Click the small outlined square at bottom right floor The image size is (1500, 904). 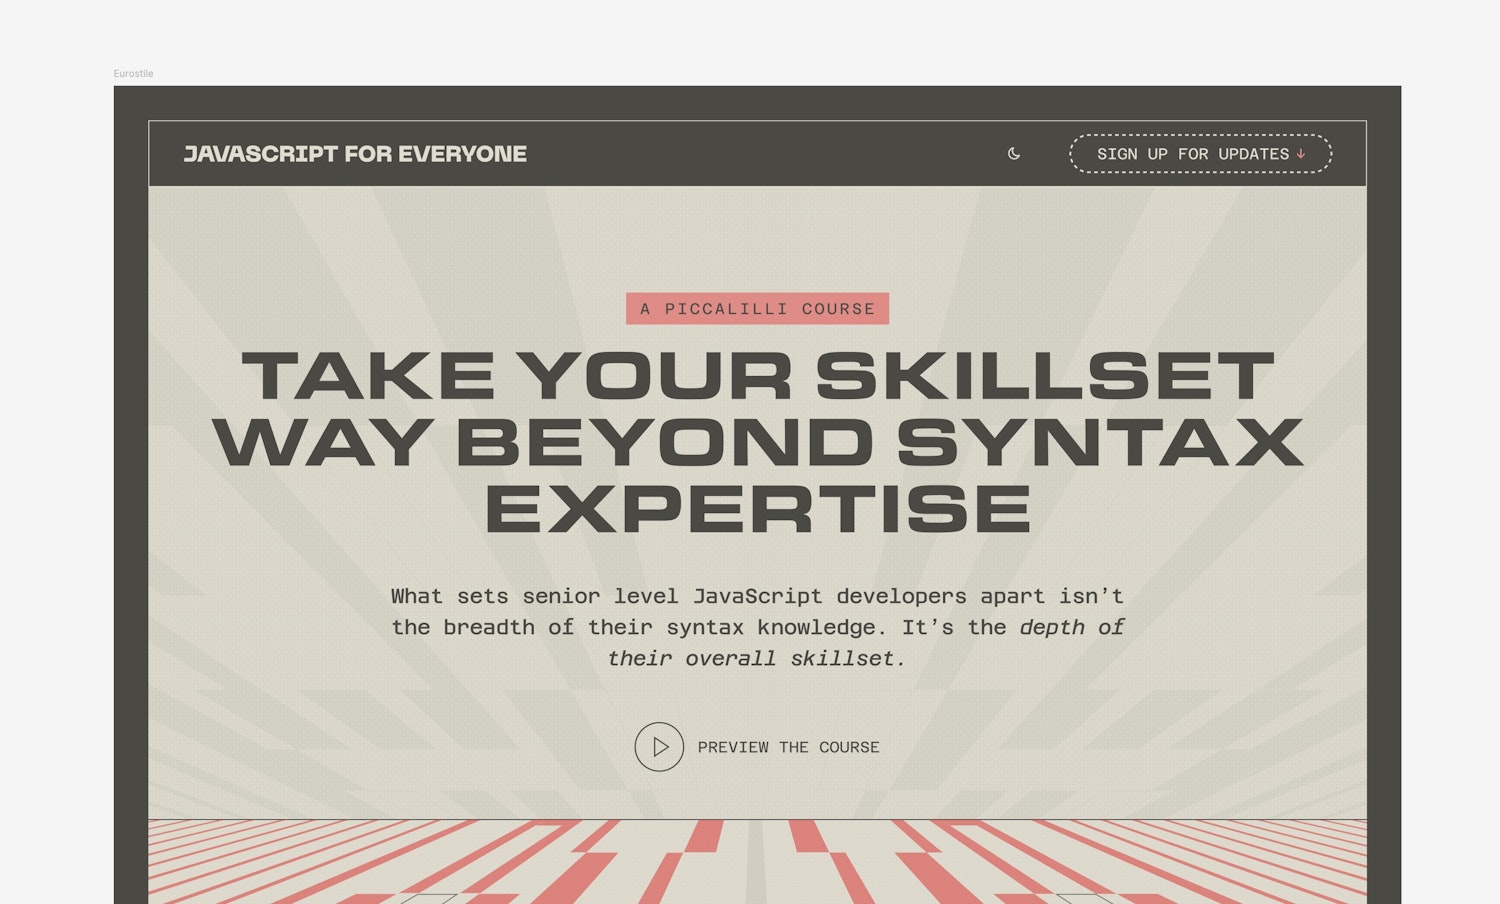[x=1084, y=898]
